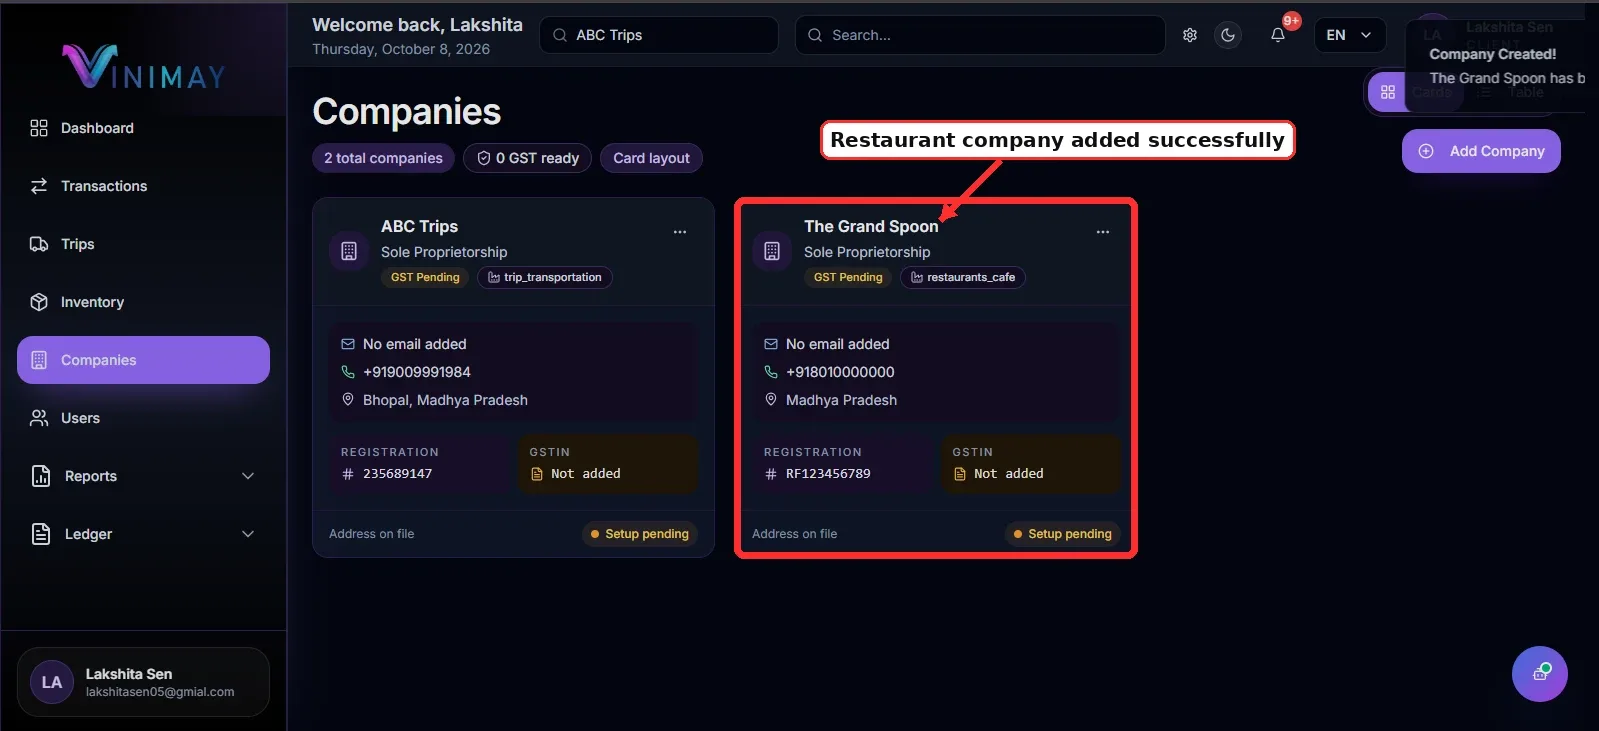Viewport: 1599px width, 731px height.
Task: Click the Add Company button
Action: [x=1481, y=151]
